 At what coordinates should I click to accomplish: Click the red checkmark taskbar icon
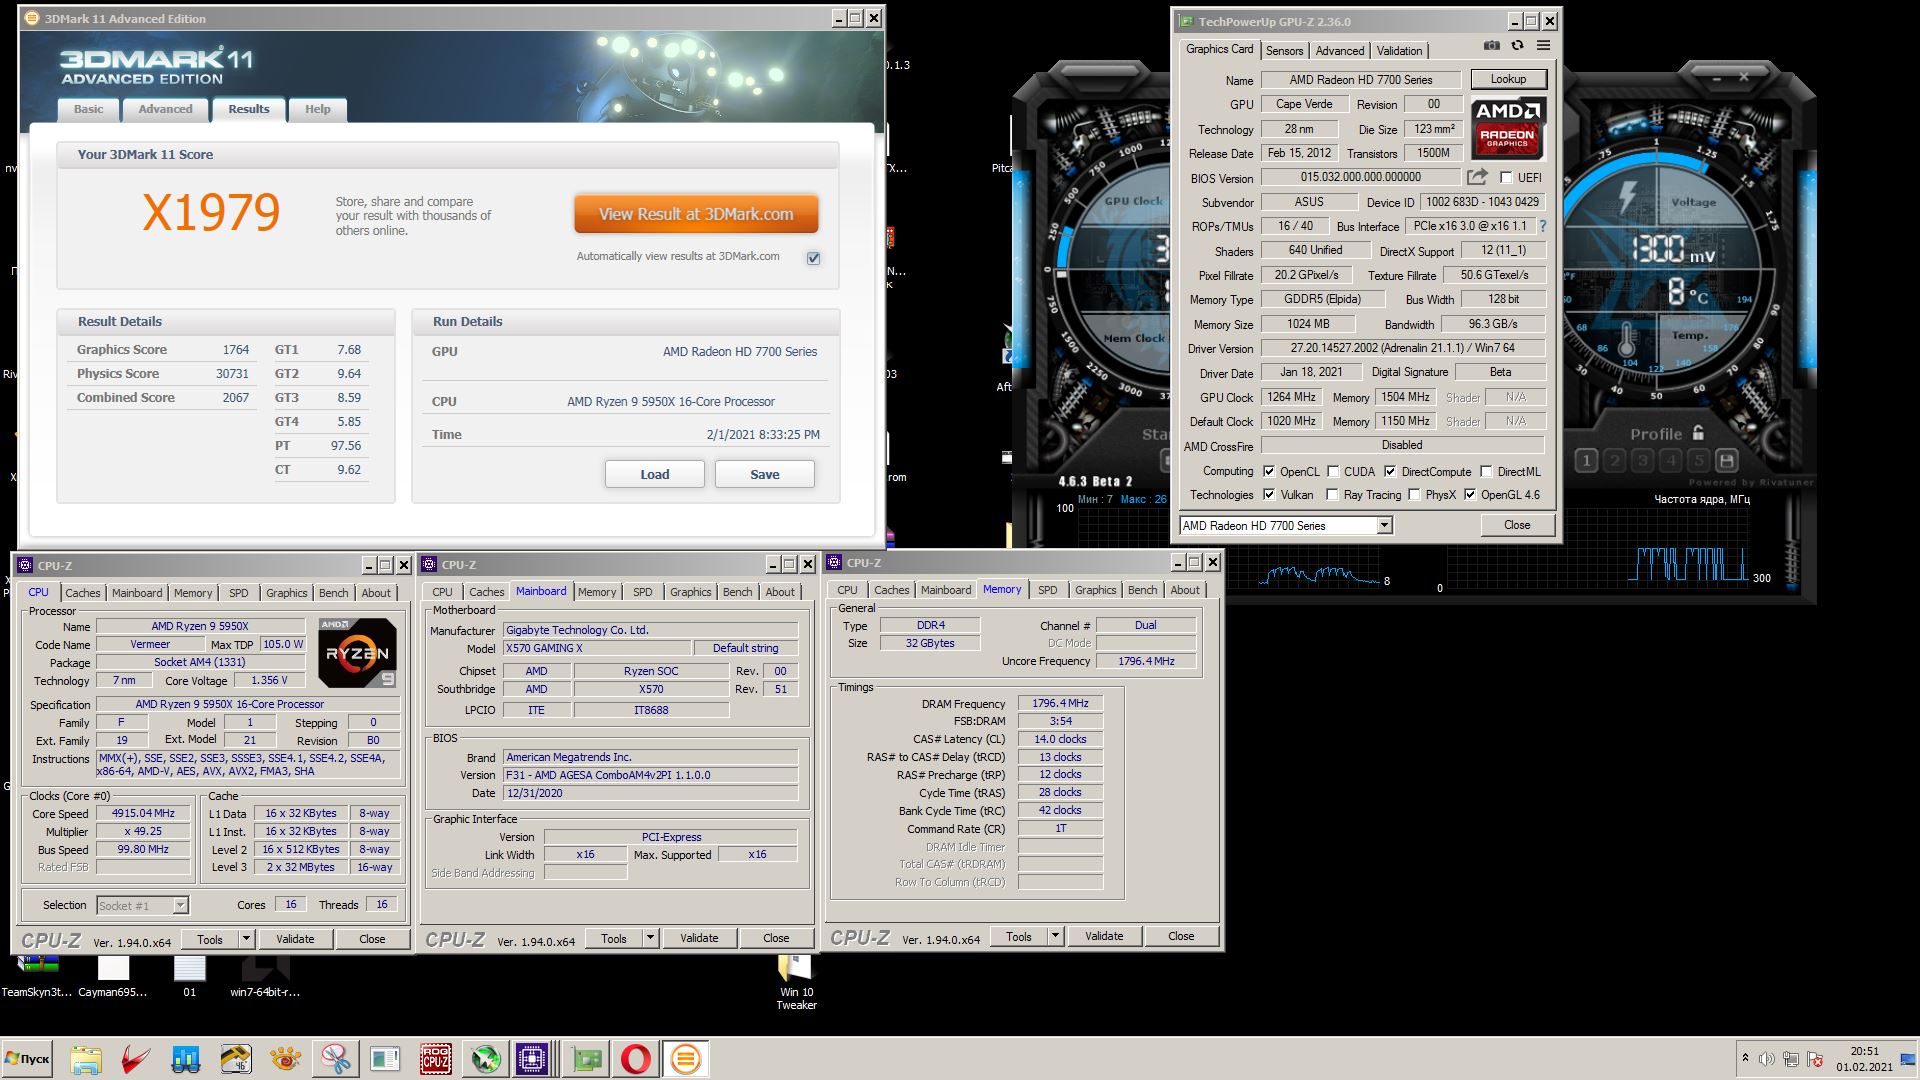[135, 1059]
